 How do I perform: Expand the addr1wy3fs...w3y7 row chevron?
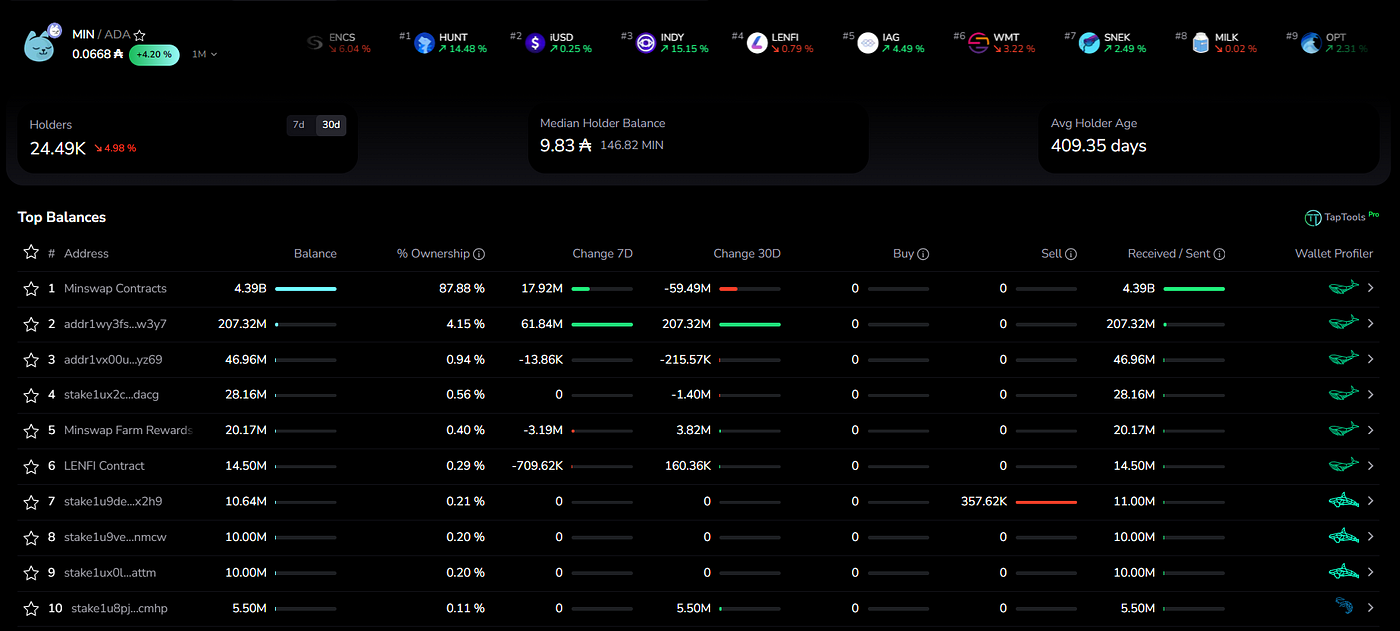1371,324
